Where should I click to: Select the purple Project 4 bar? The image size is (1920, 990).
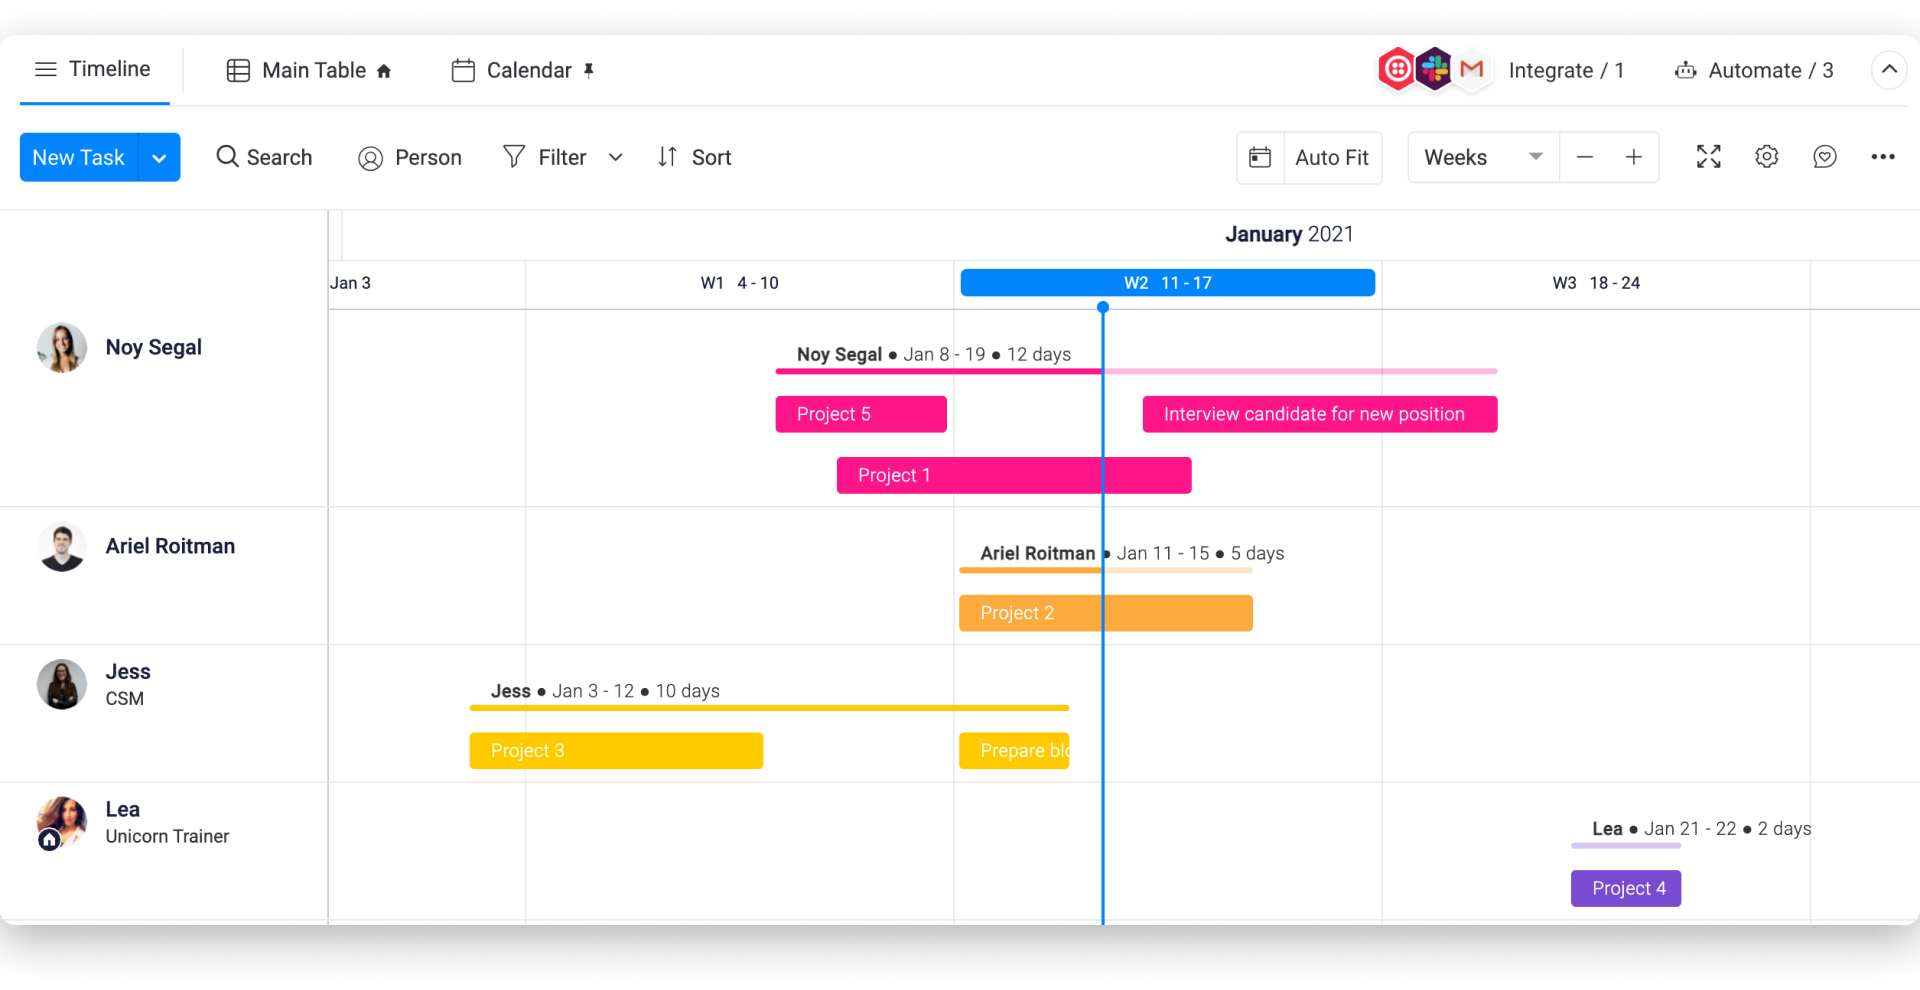(1626, 888)
